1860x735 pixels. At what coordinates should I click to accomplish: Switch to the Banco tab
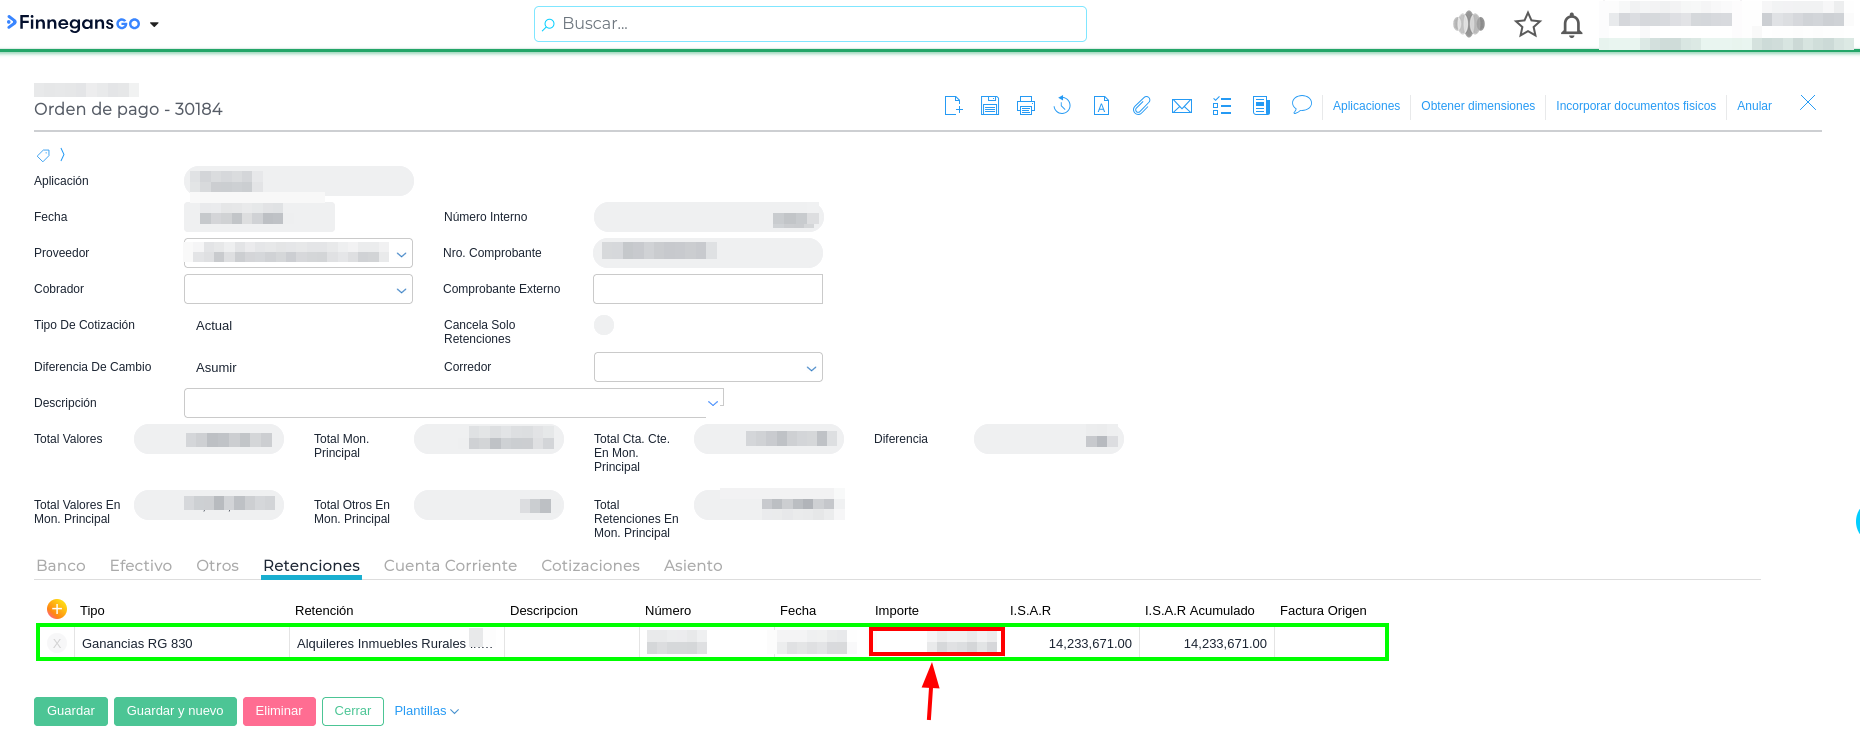pos(61,566)
